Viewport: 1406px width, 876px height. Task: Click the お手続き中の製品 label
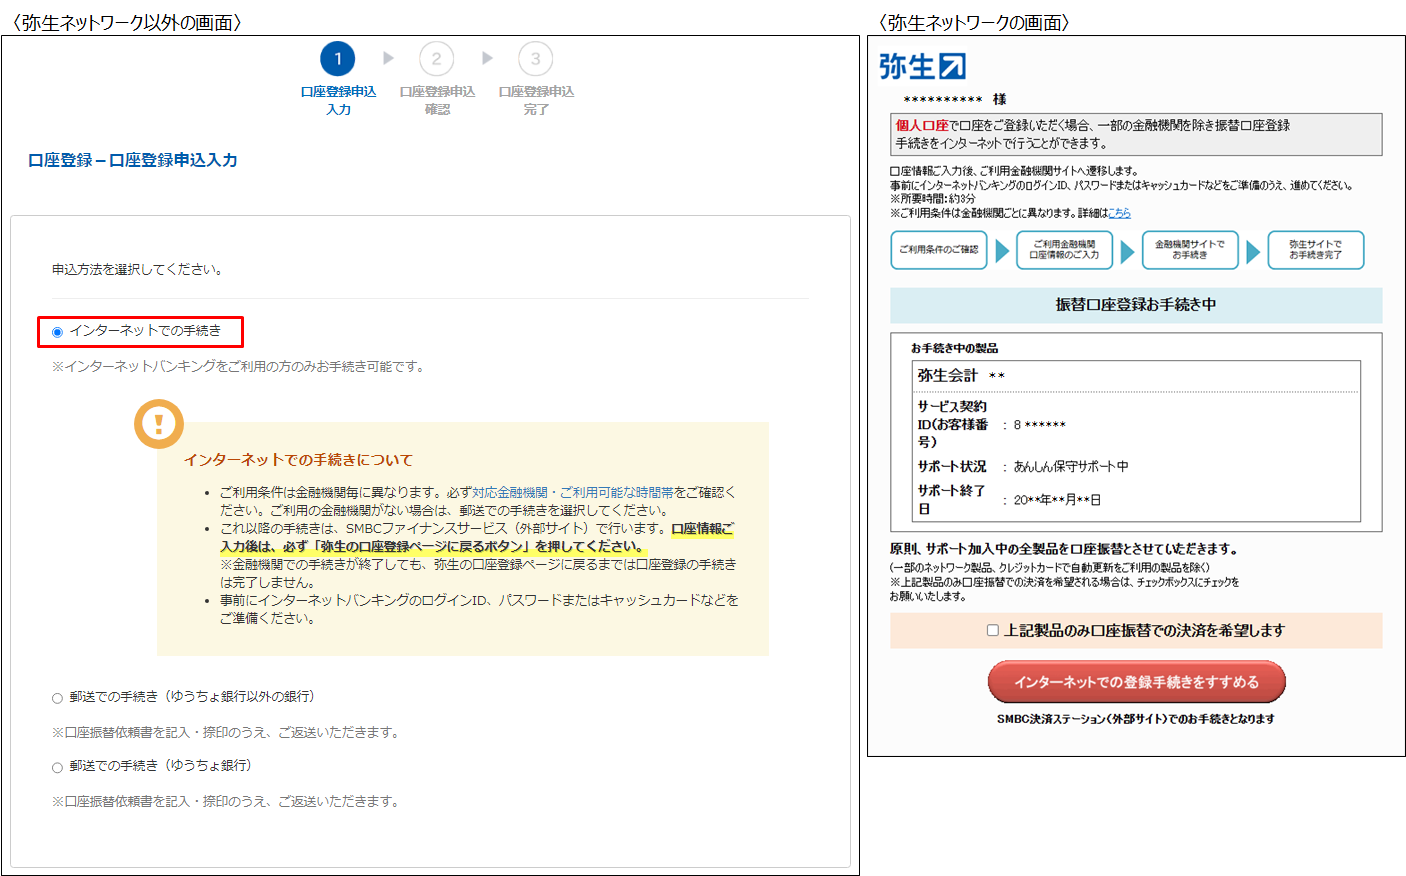click(x=954, y=348)
